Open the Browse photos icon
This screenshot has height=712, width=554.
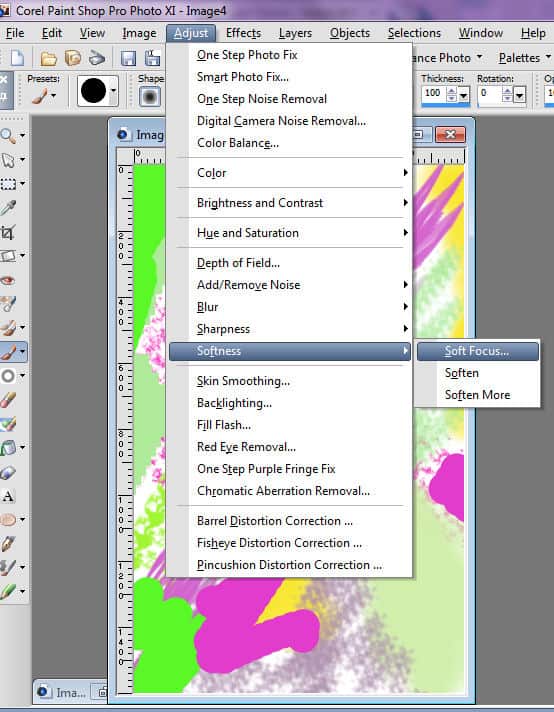click(x=73, y=58)
